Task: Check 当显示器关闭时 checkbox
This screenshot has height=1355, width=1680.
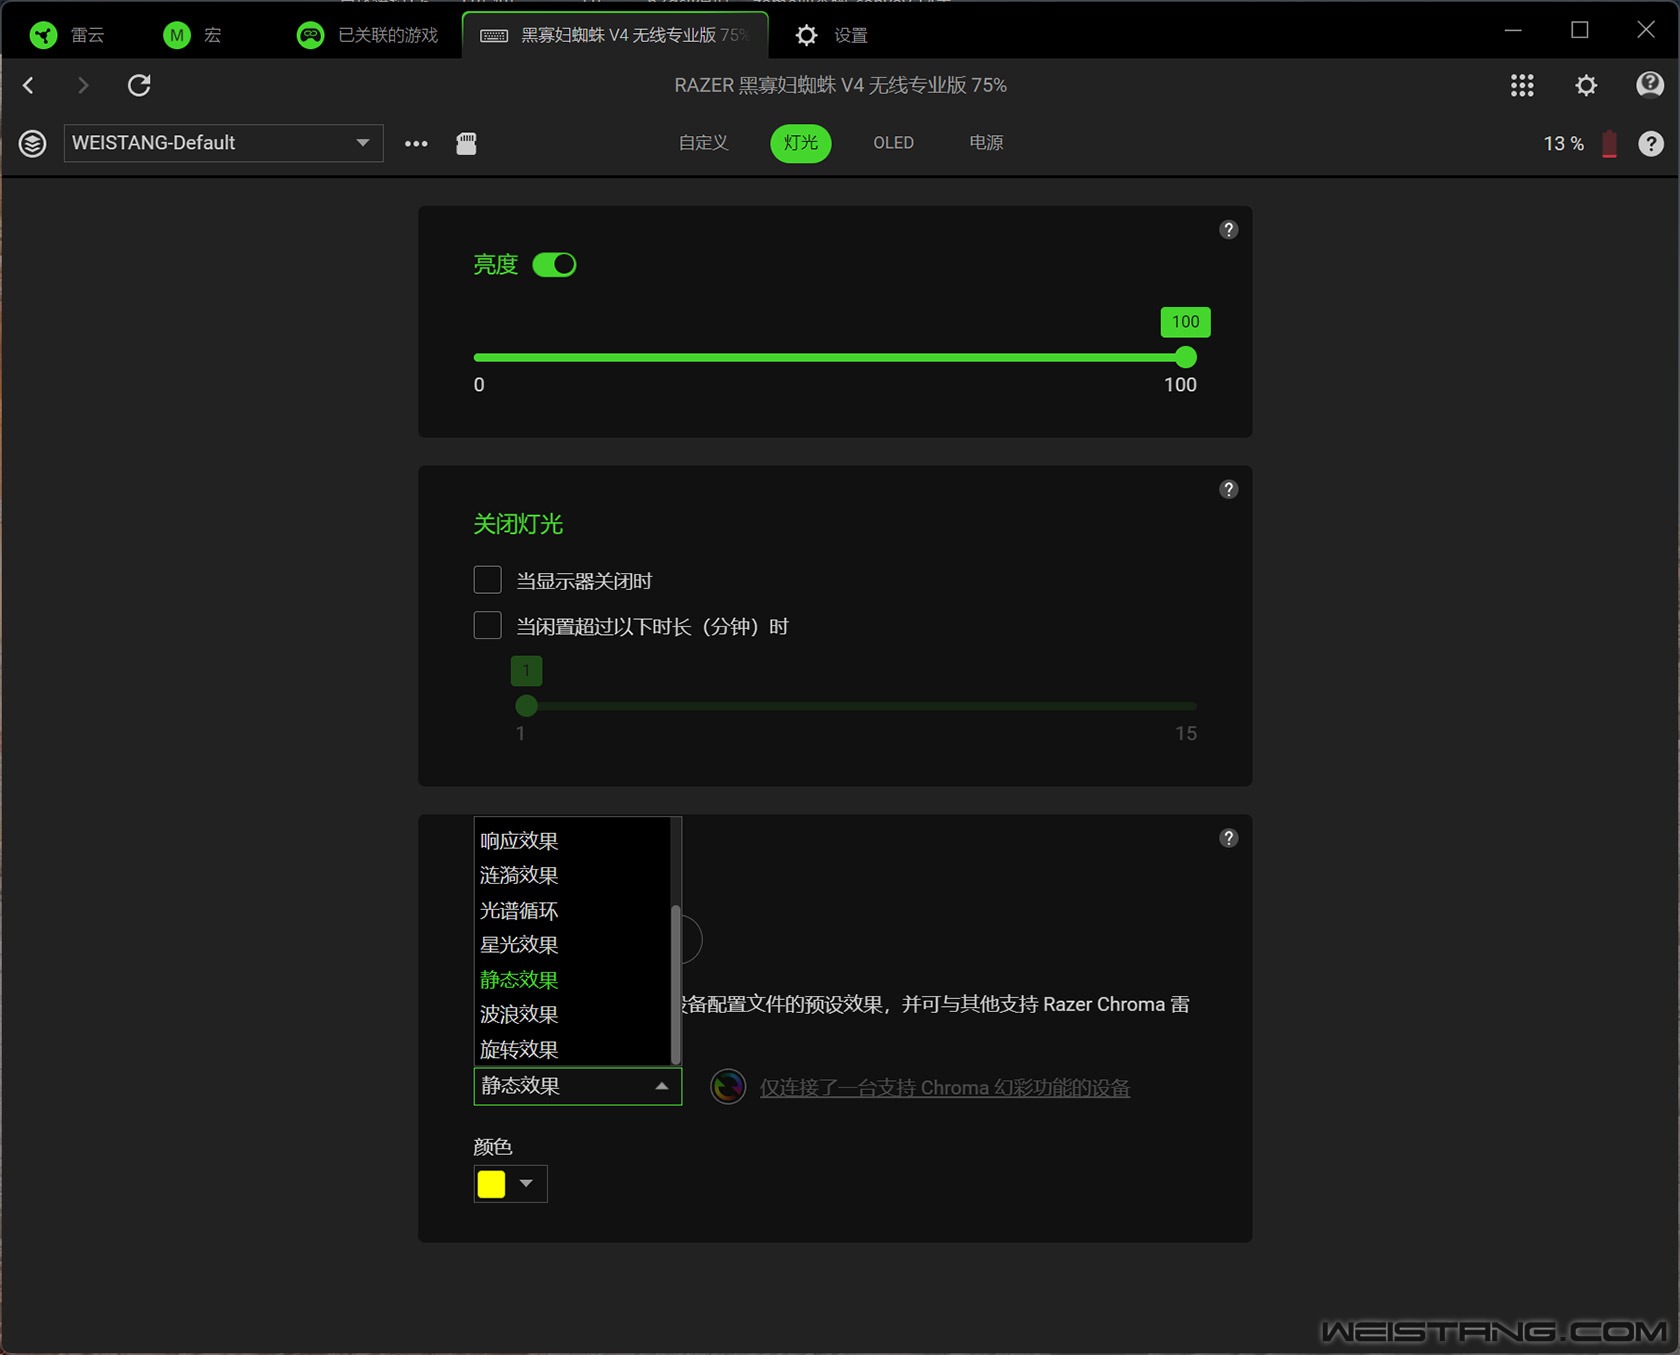Action: pos(487,580)
